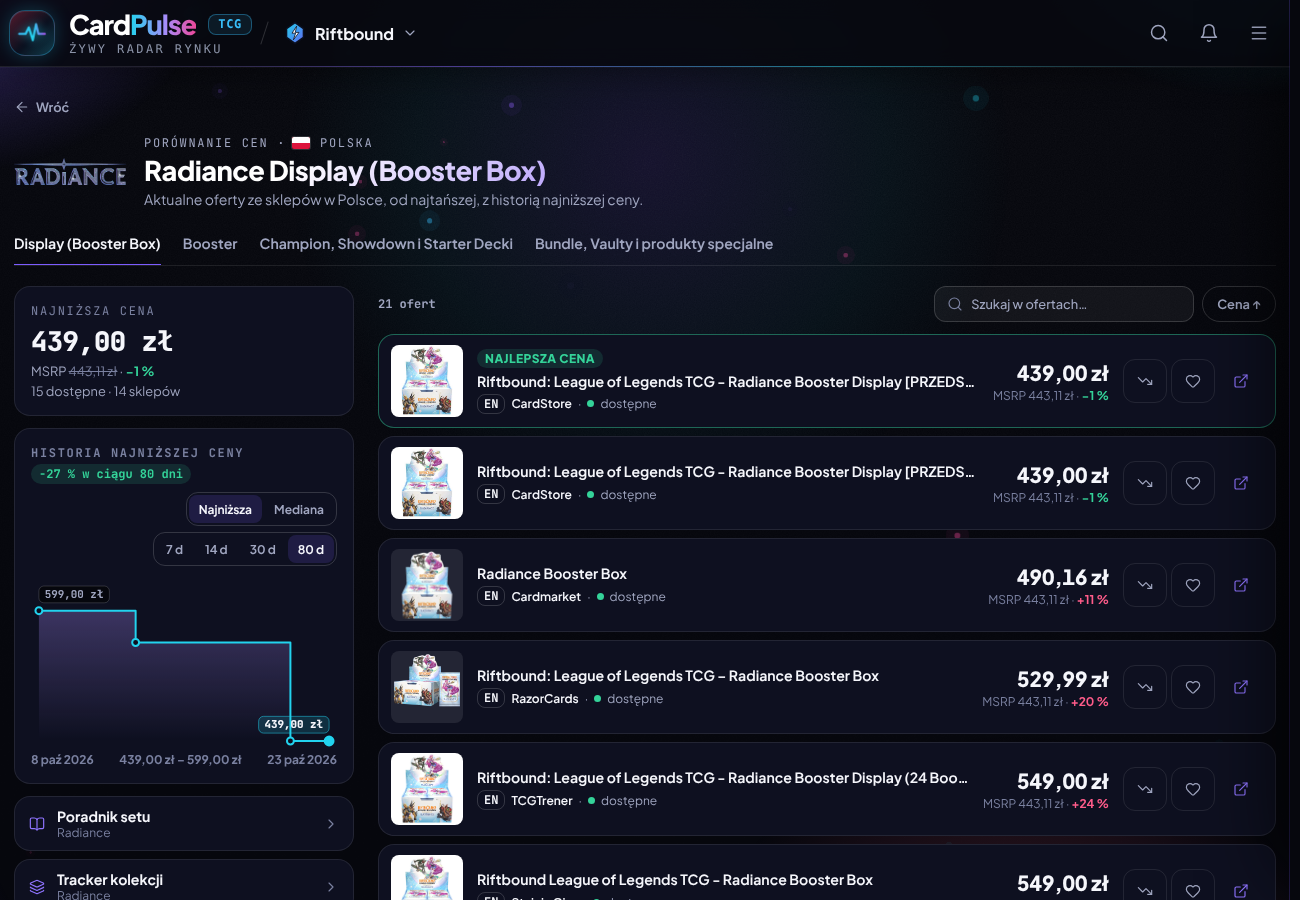Click the book icon beside Poradnik setu
1300x900 pixels.
37,824
